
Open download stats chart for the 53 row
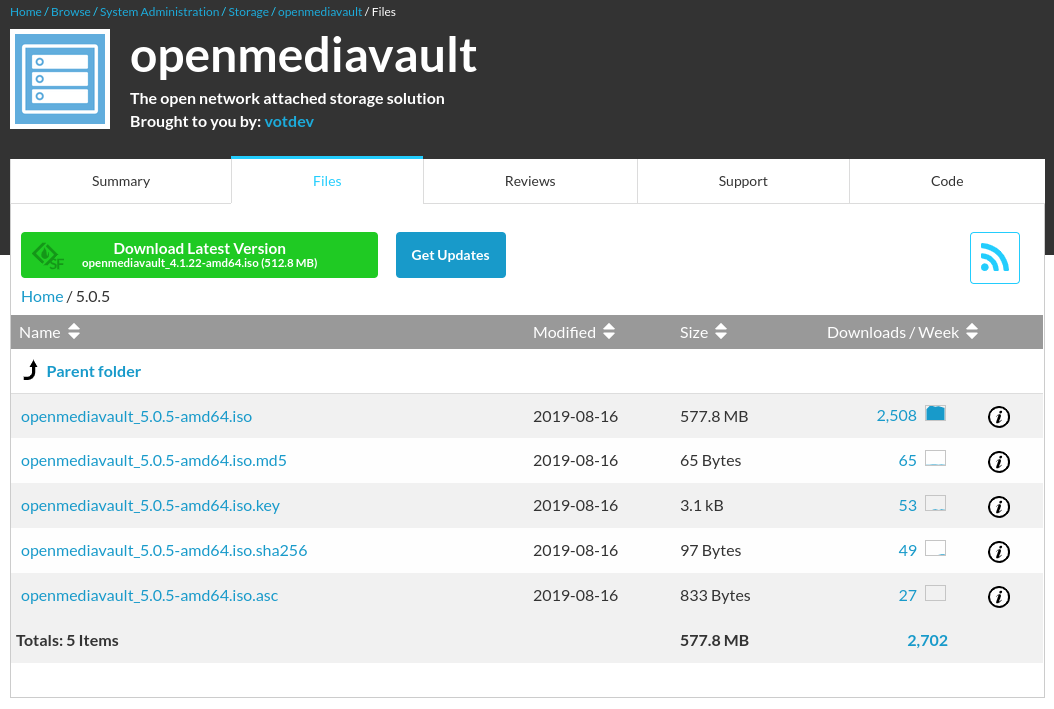click(935, 503)
